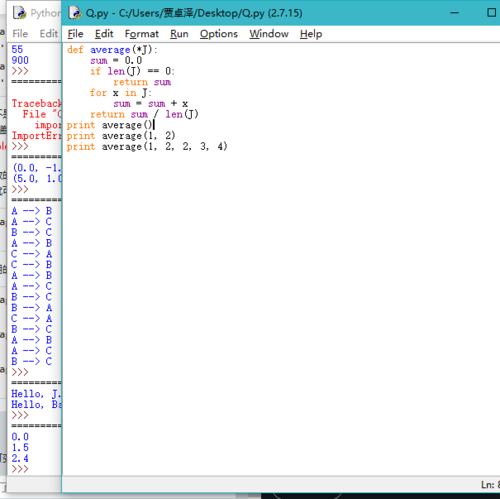
Task: Click the Q.py window Python icon
Action: (75, 13)
